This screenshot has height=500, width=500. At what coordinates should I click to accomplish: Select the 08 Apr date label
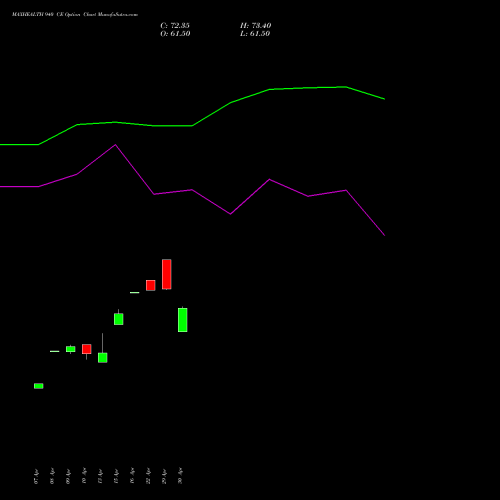tap(52, 476)
